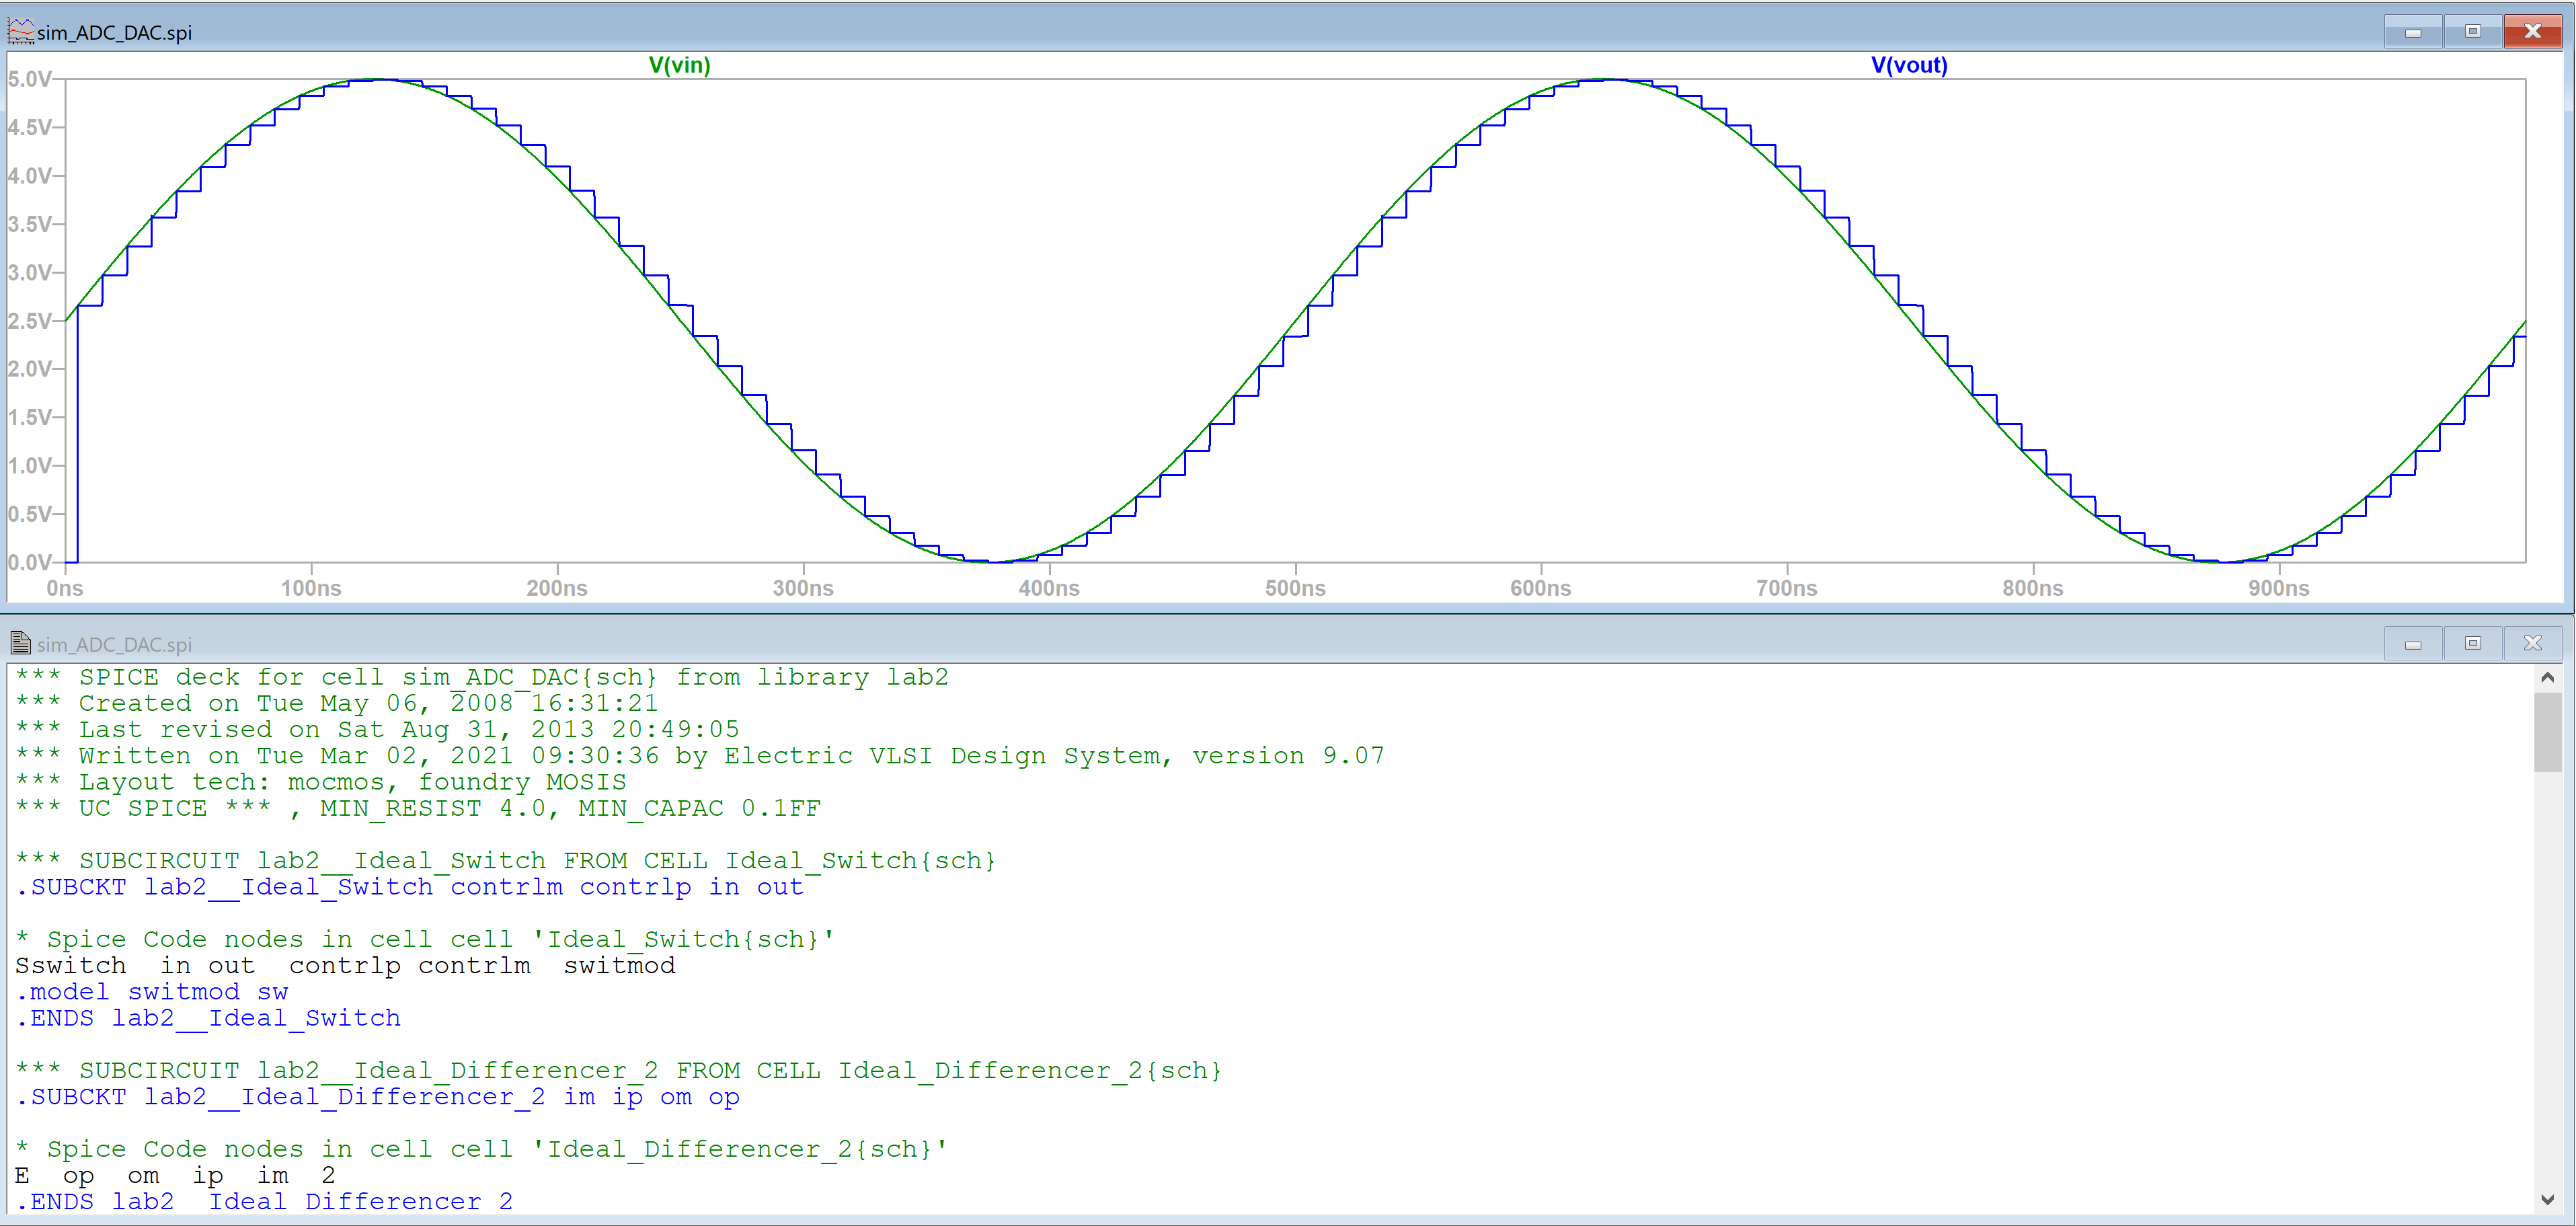Click the waveform plot icon in top title bar

pos(21,31)
